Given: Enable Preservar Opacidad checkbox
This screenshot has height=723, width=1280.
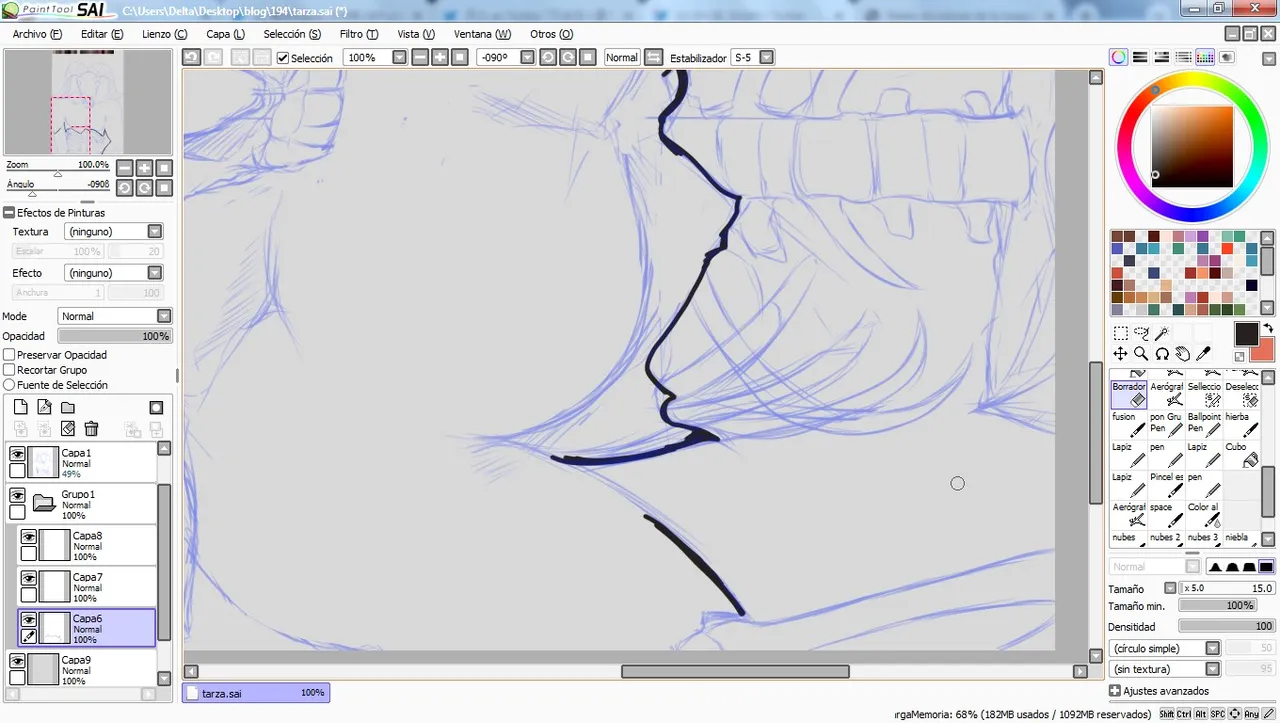Looking at the screenshot, I should tap(9, 355).
